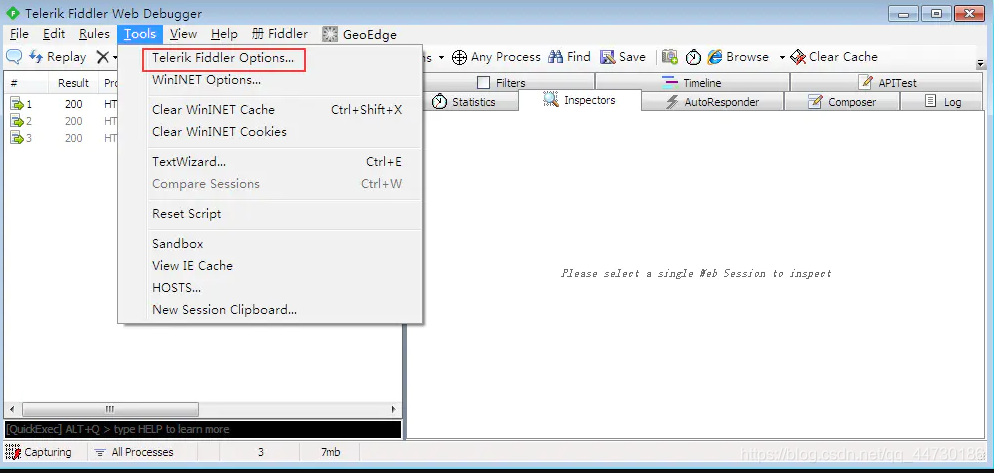Click the comment bubble toolbar icon
Image resolution: width=994 pixels, height=473 pixels.
click(x=14, y=56)
